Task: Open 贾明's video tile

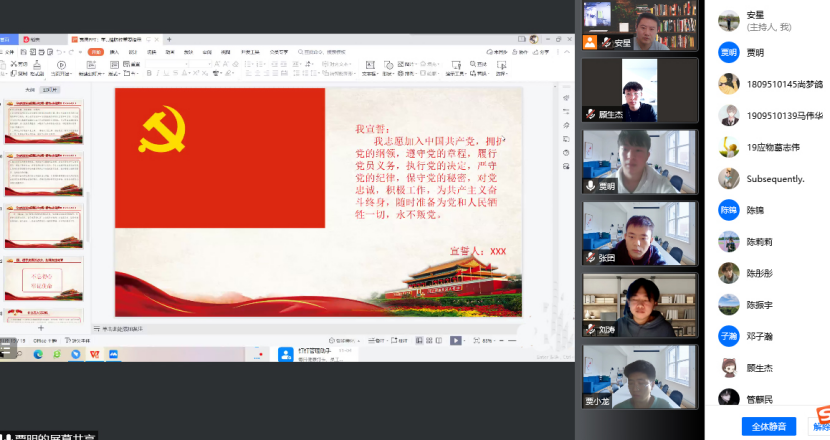Action: coord(640,161)
